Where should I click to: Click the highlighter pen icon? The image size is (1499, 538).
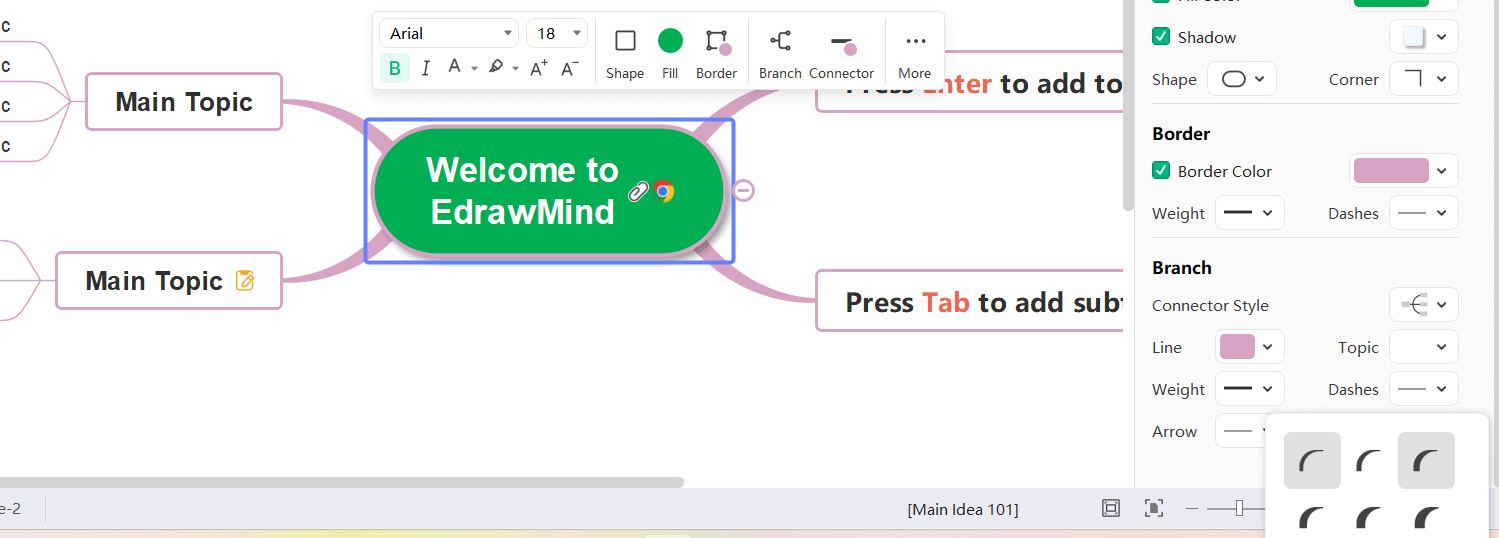496,67
